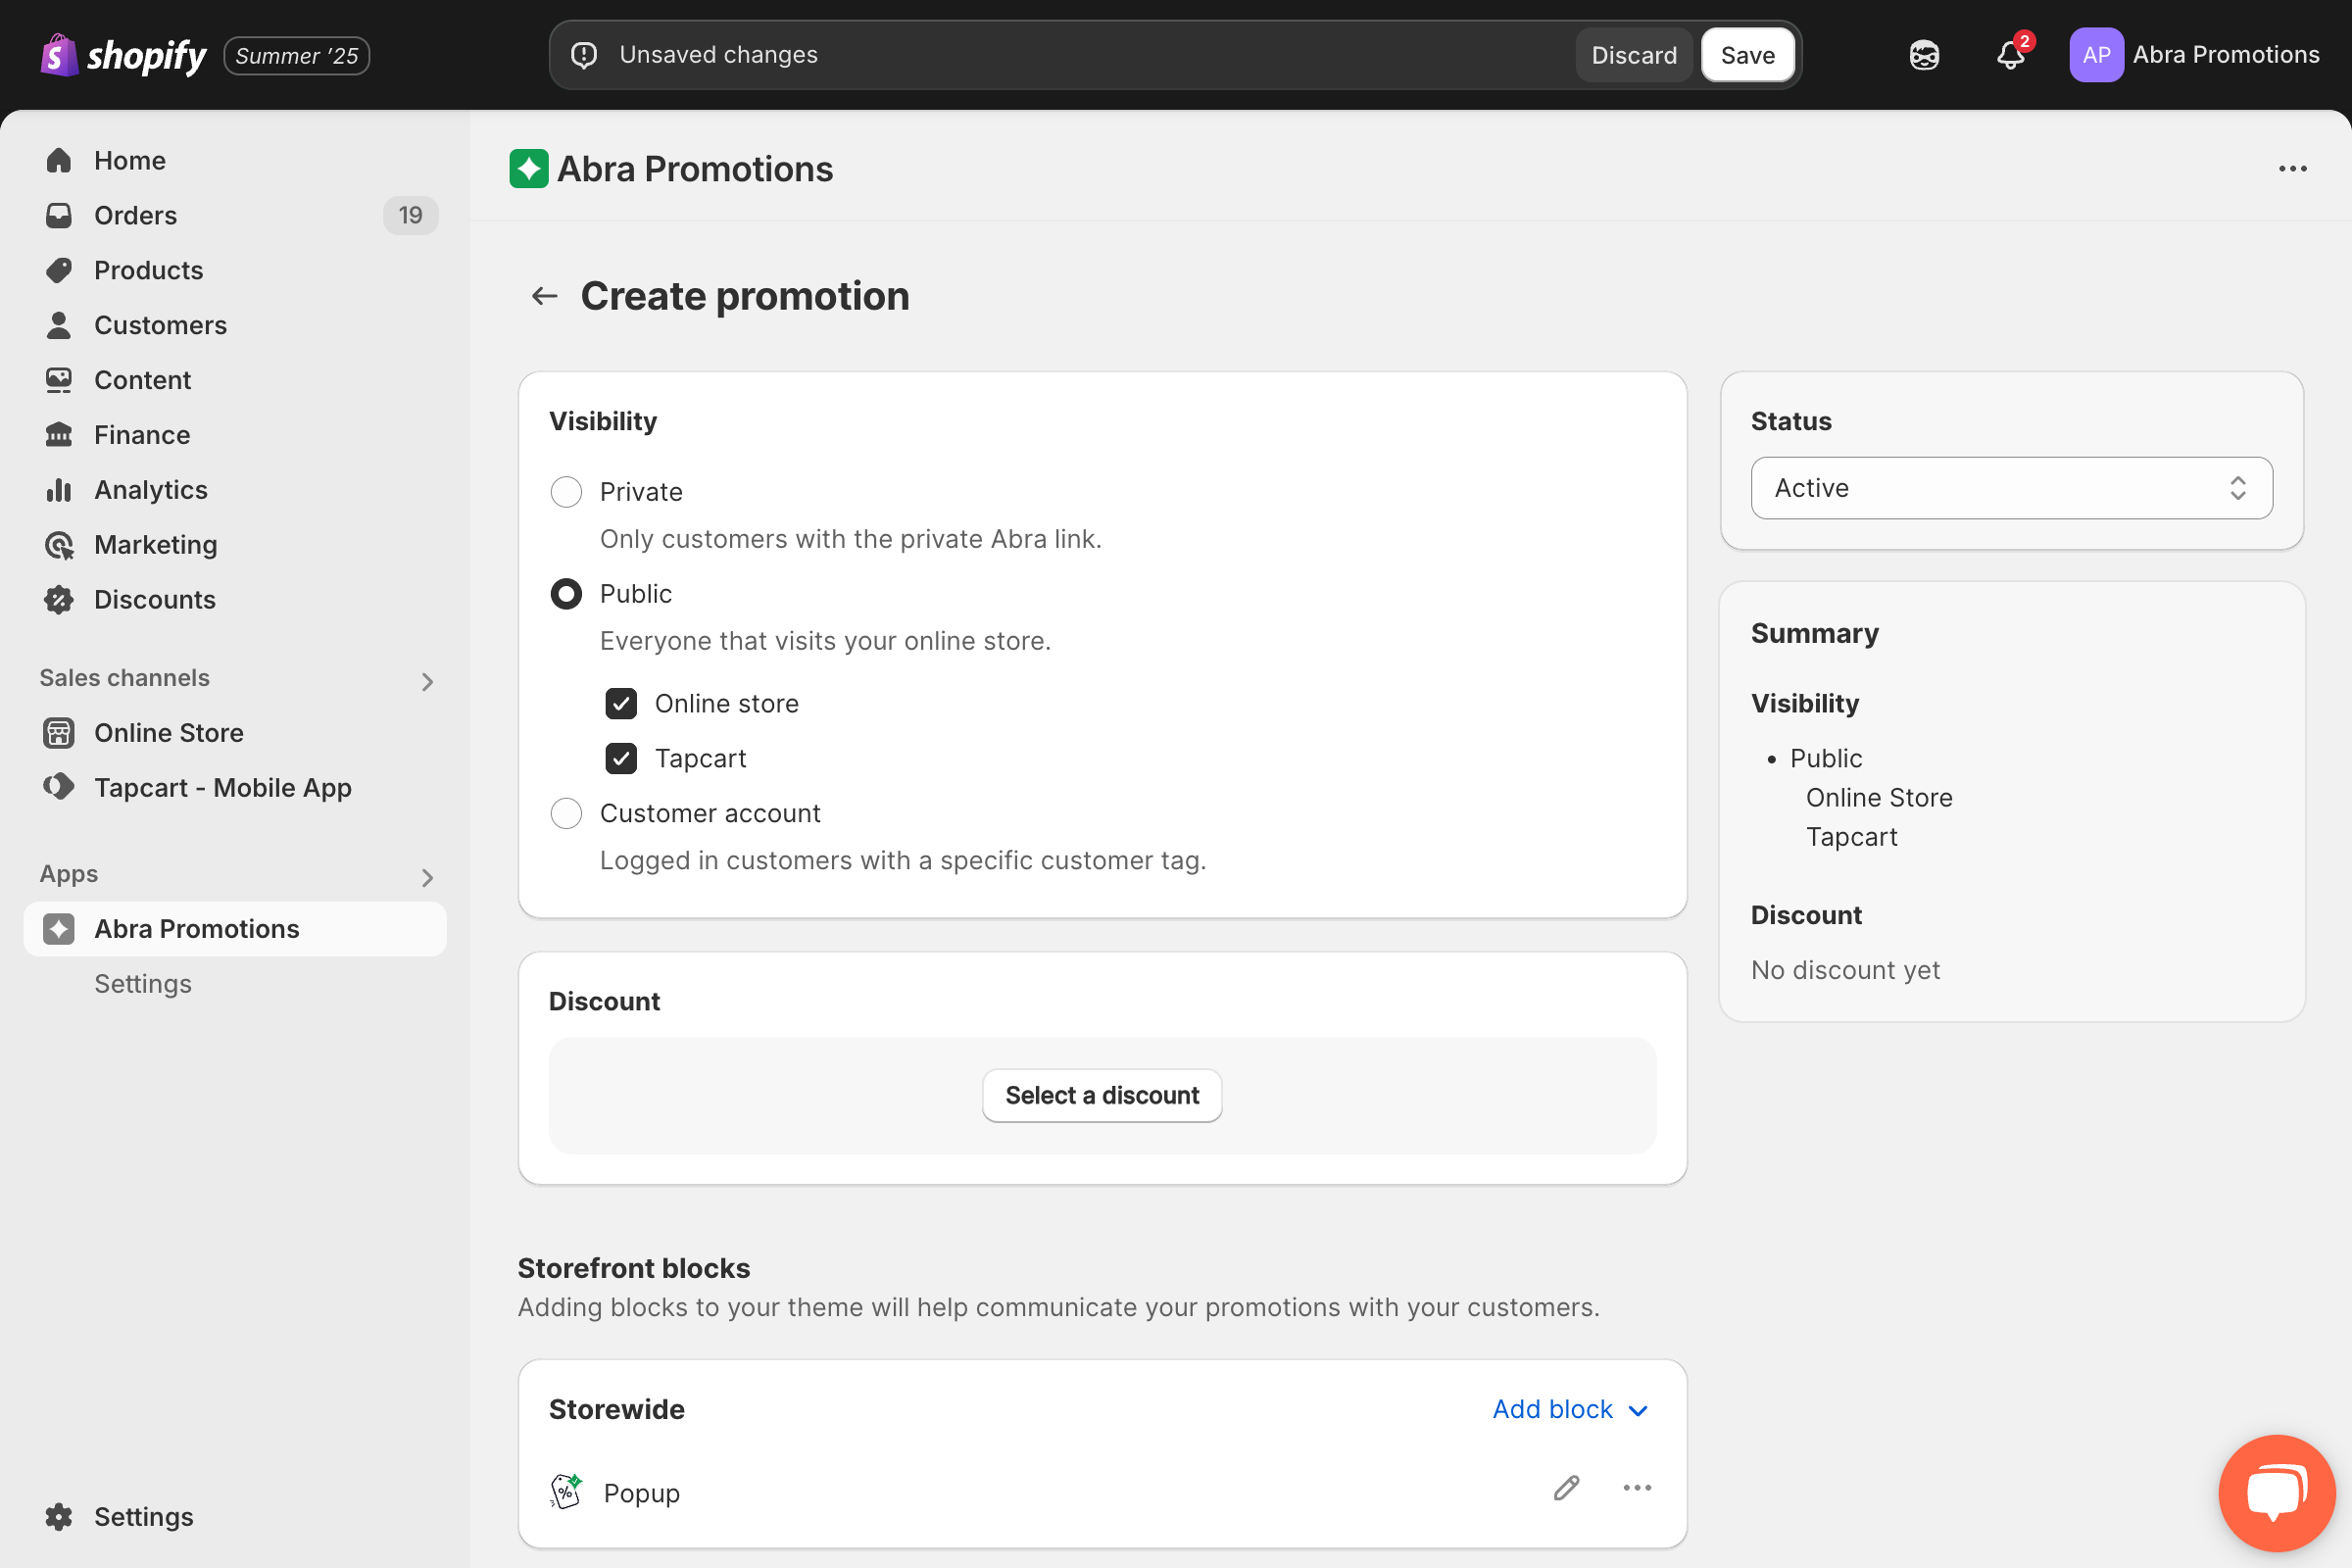
Task: Open Abra Promotions account menu
Action: coord(2195,55)
